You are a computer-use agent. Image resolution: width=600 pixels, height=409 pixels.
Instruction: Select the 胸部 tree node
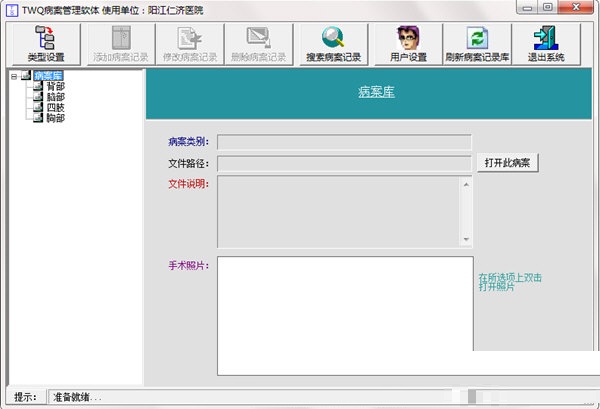[56, 118]
